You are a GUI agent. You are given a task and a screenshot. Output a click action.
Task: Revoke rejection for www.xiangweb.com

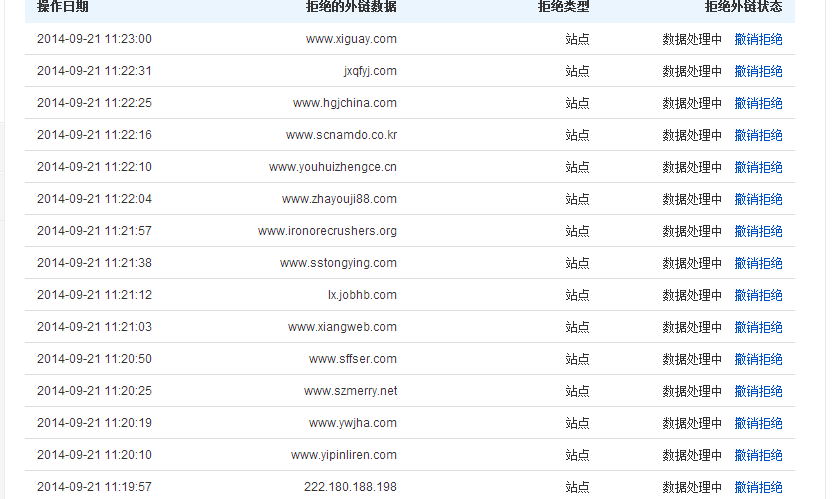(x=758, y=327)
